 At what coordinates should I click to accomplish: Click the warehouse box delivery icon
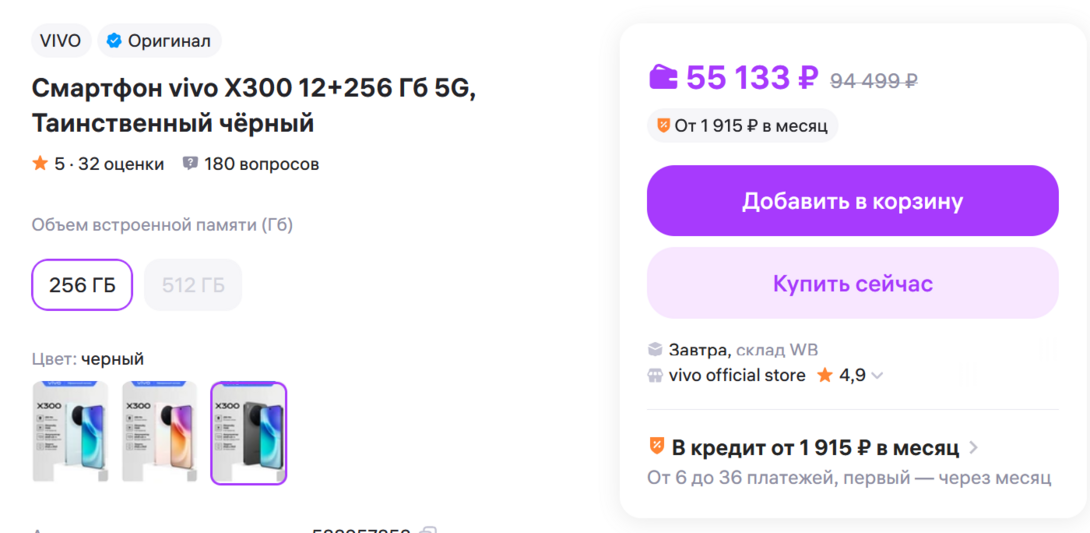click(x=655, y=350)
